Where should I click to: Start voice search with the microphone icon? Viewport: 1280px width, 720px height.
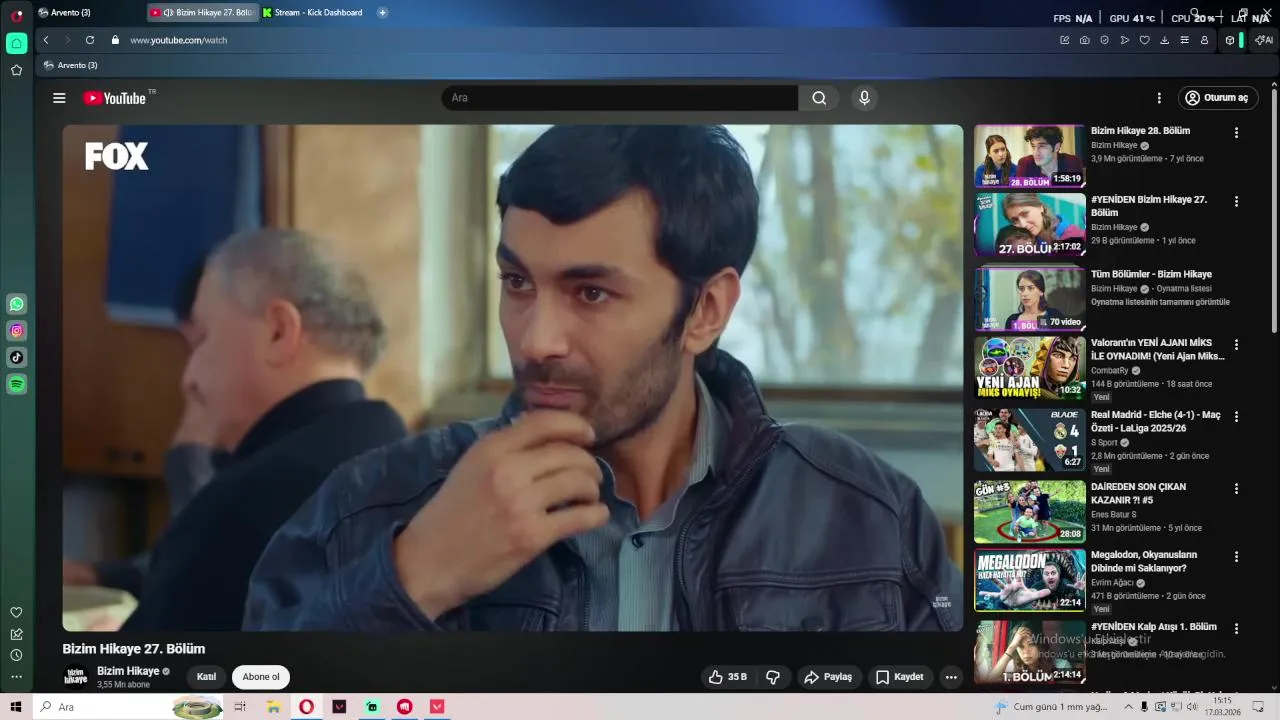coord(865,98)
